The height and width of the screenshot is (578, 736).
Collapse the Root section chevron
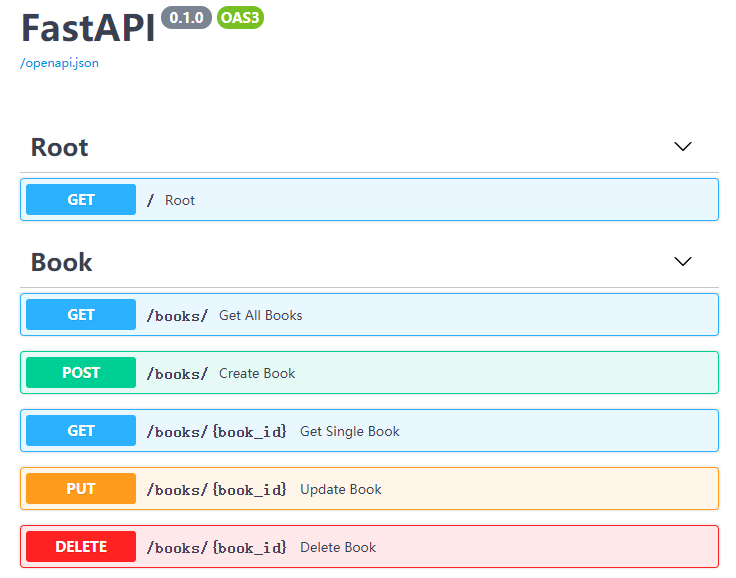(x=683, y=147)
